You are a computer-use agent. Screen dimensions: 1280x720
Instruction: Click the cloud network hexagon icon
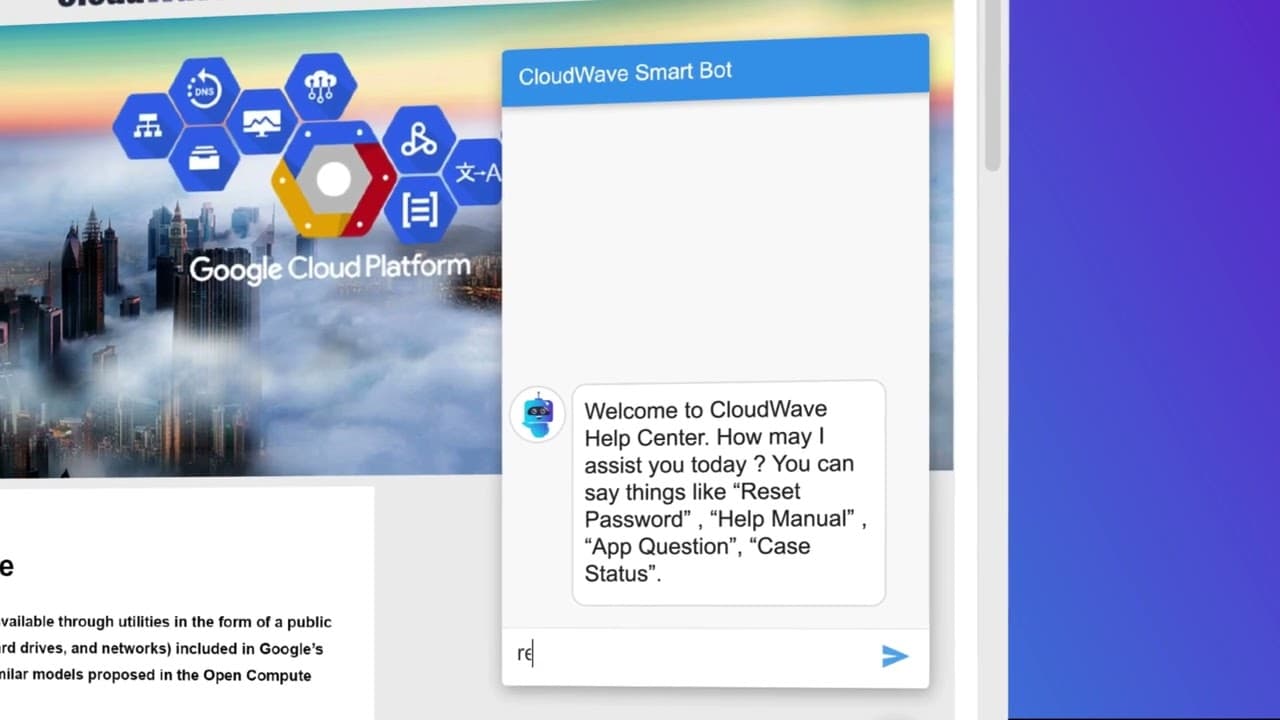320,86
